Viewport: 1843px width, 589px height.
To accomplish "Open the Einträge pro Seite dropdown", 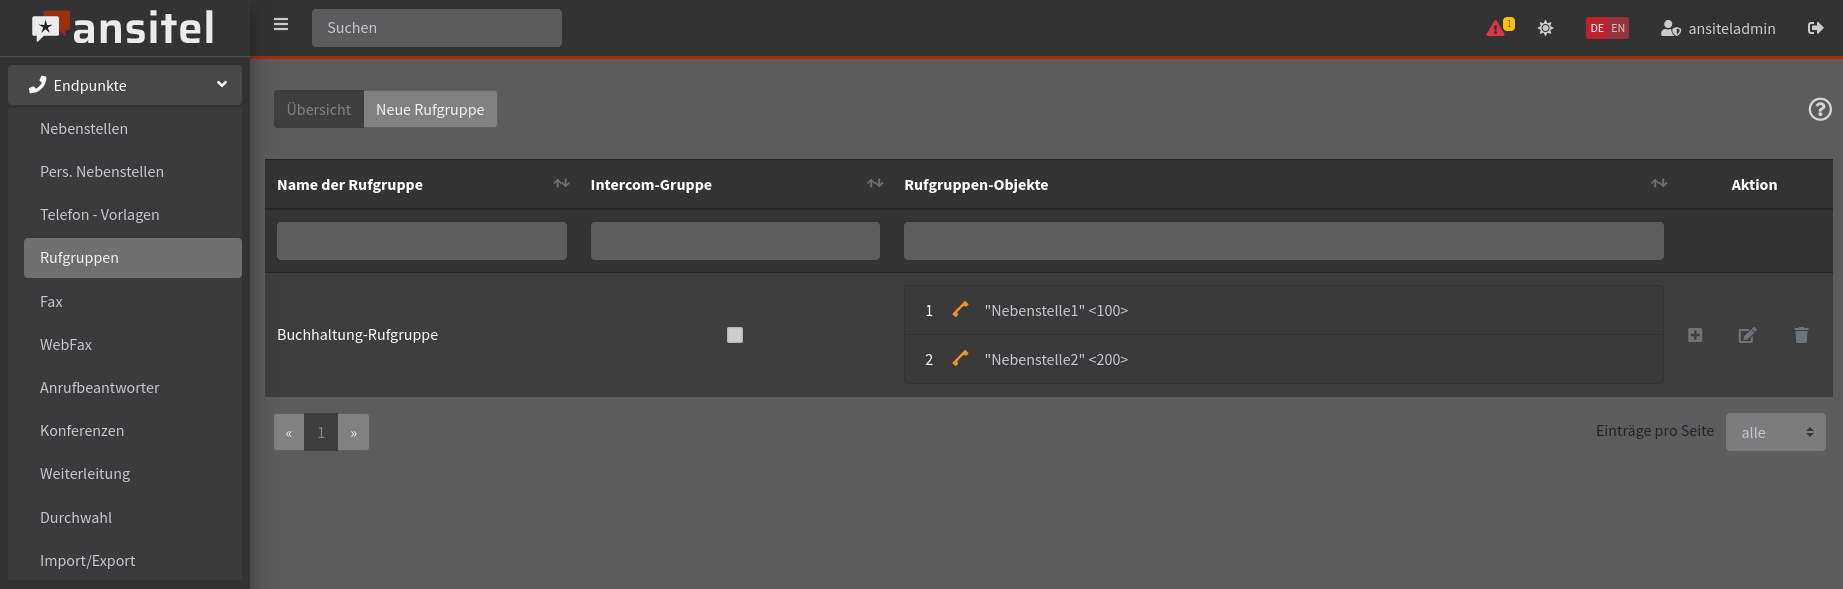I will 1775,432.
